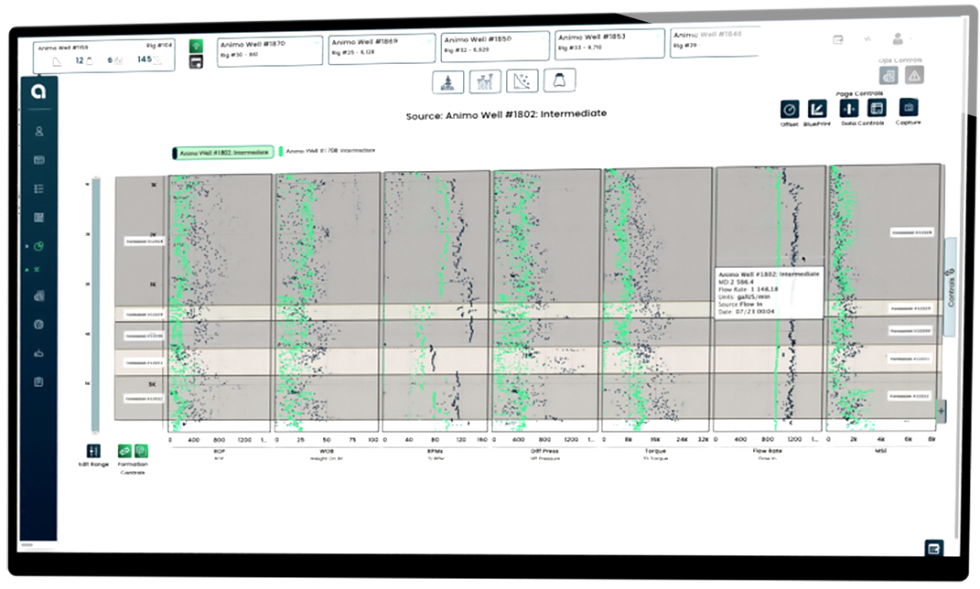Click the Diff Press chart axis label
Image resolution: width=980 pixels, height=589 pixels.
545,451
